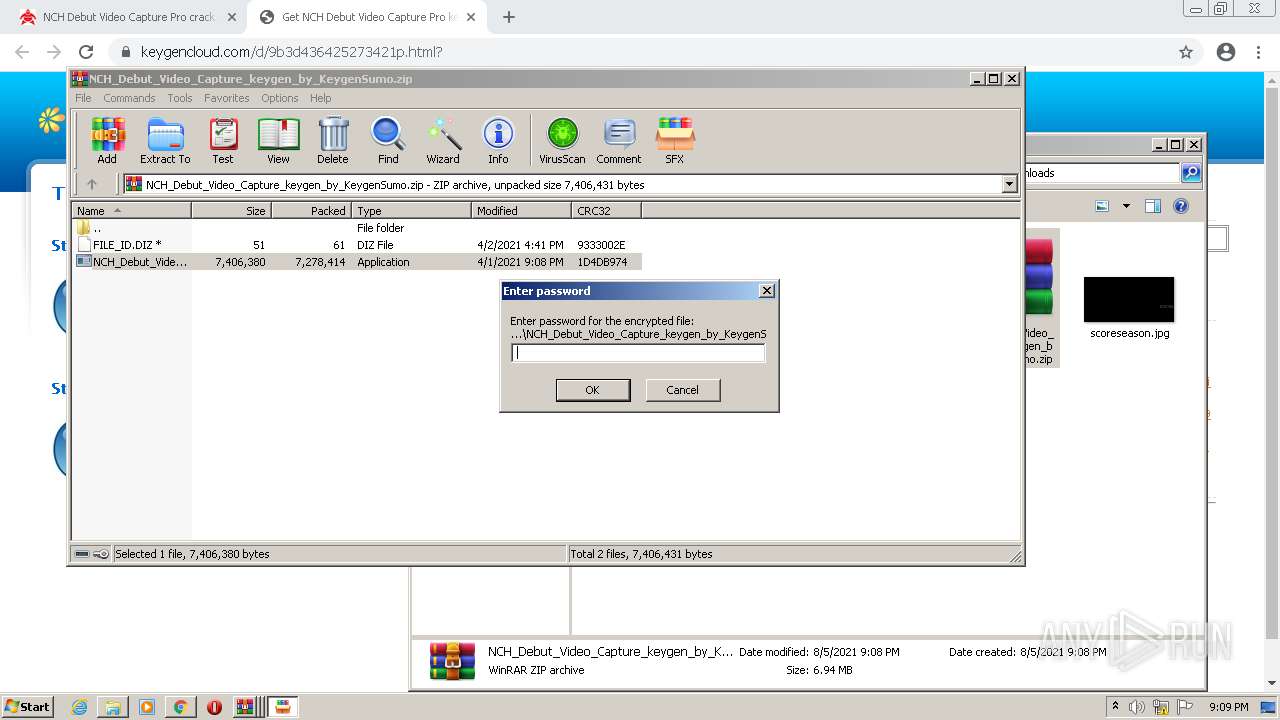Open the Help menu
Viewport: 1280px width, 720px height.
(320, 98)
